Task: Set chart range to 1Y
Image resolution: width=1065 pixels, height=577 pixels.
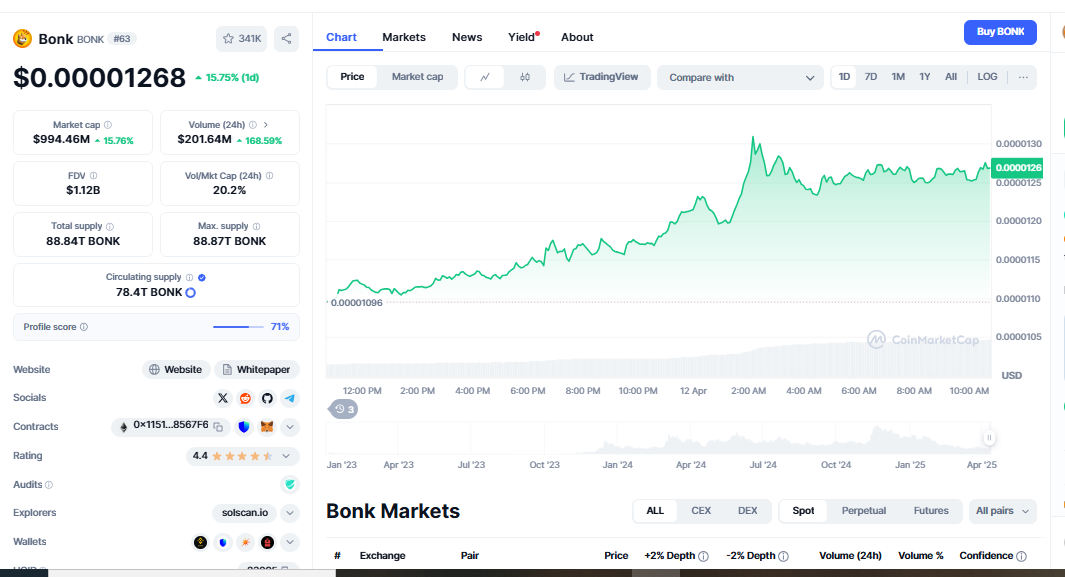Action: click(924, 77)
